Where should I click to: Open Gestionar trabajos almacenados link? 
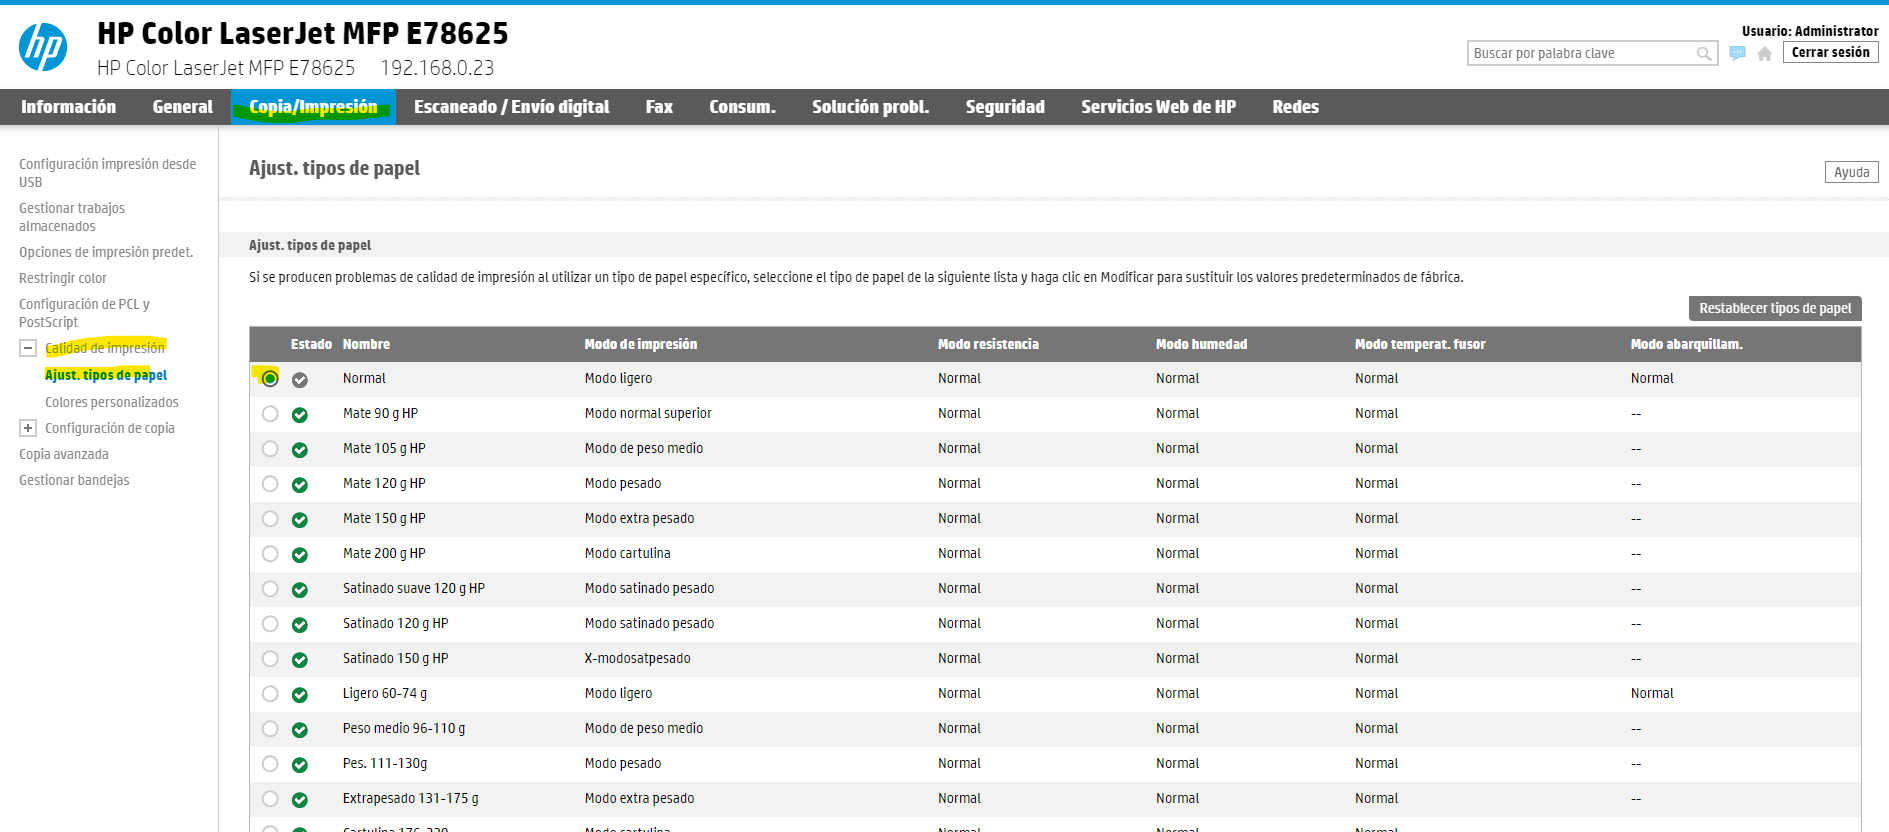coord(72,217)
